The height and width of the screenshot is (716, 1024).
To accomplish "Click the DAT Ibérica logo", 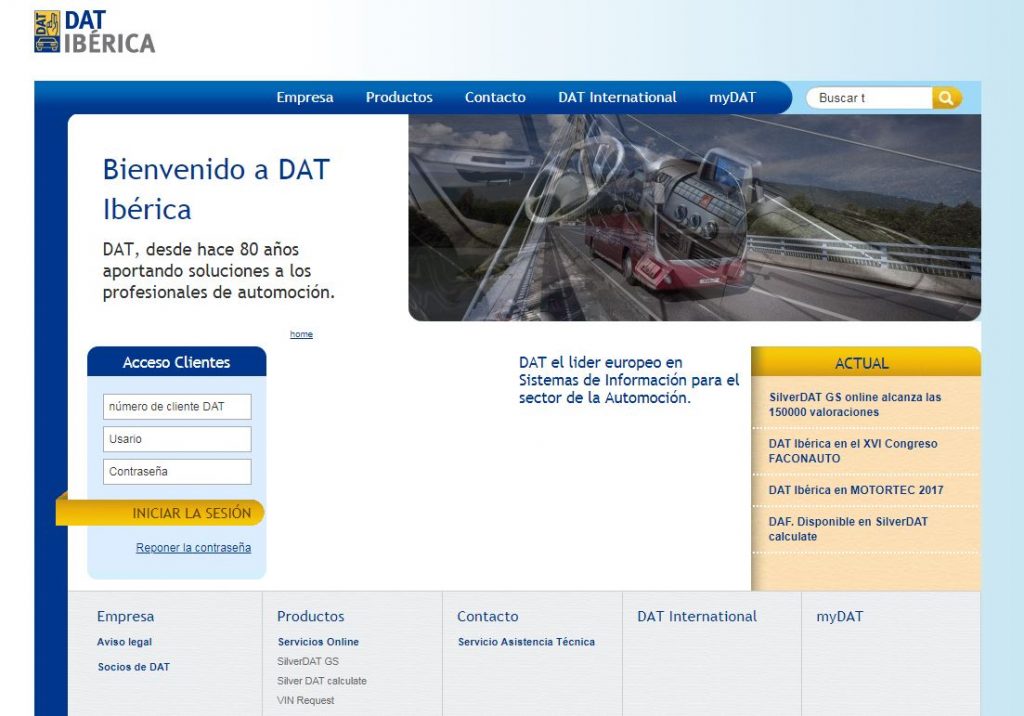I will tap(95, 31).
